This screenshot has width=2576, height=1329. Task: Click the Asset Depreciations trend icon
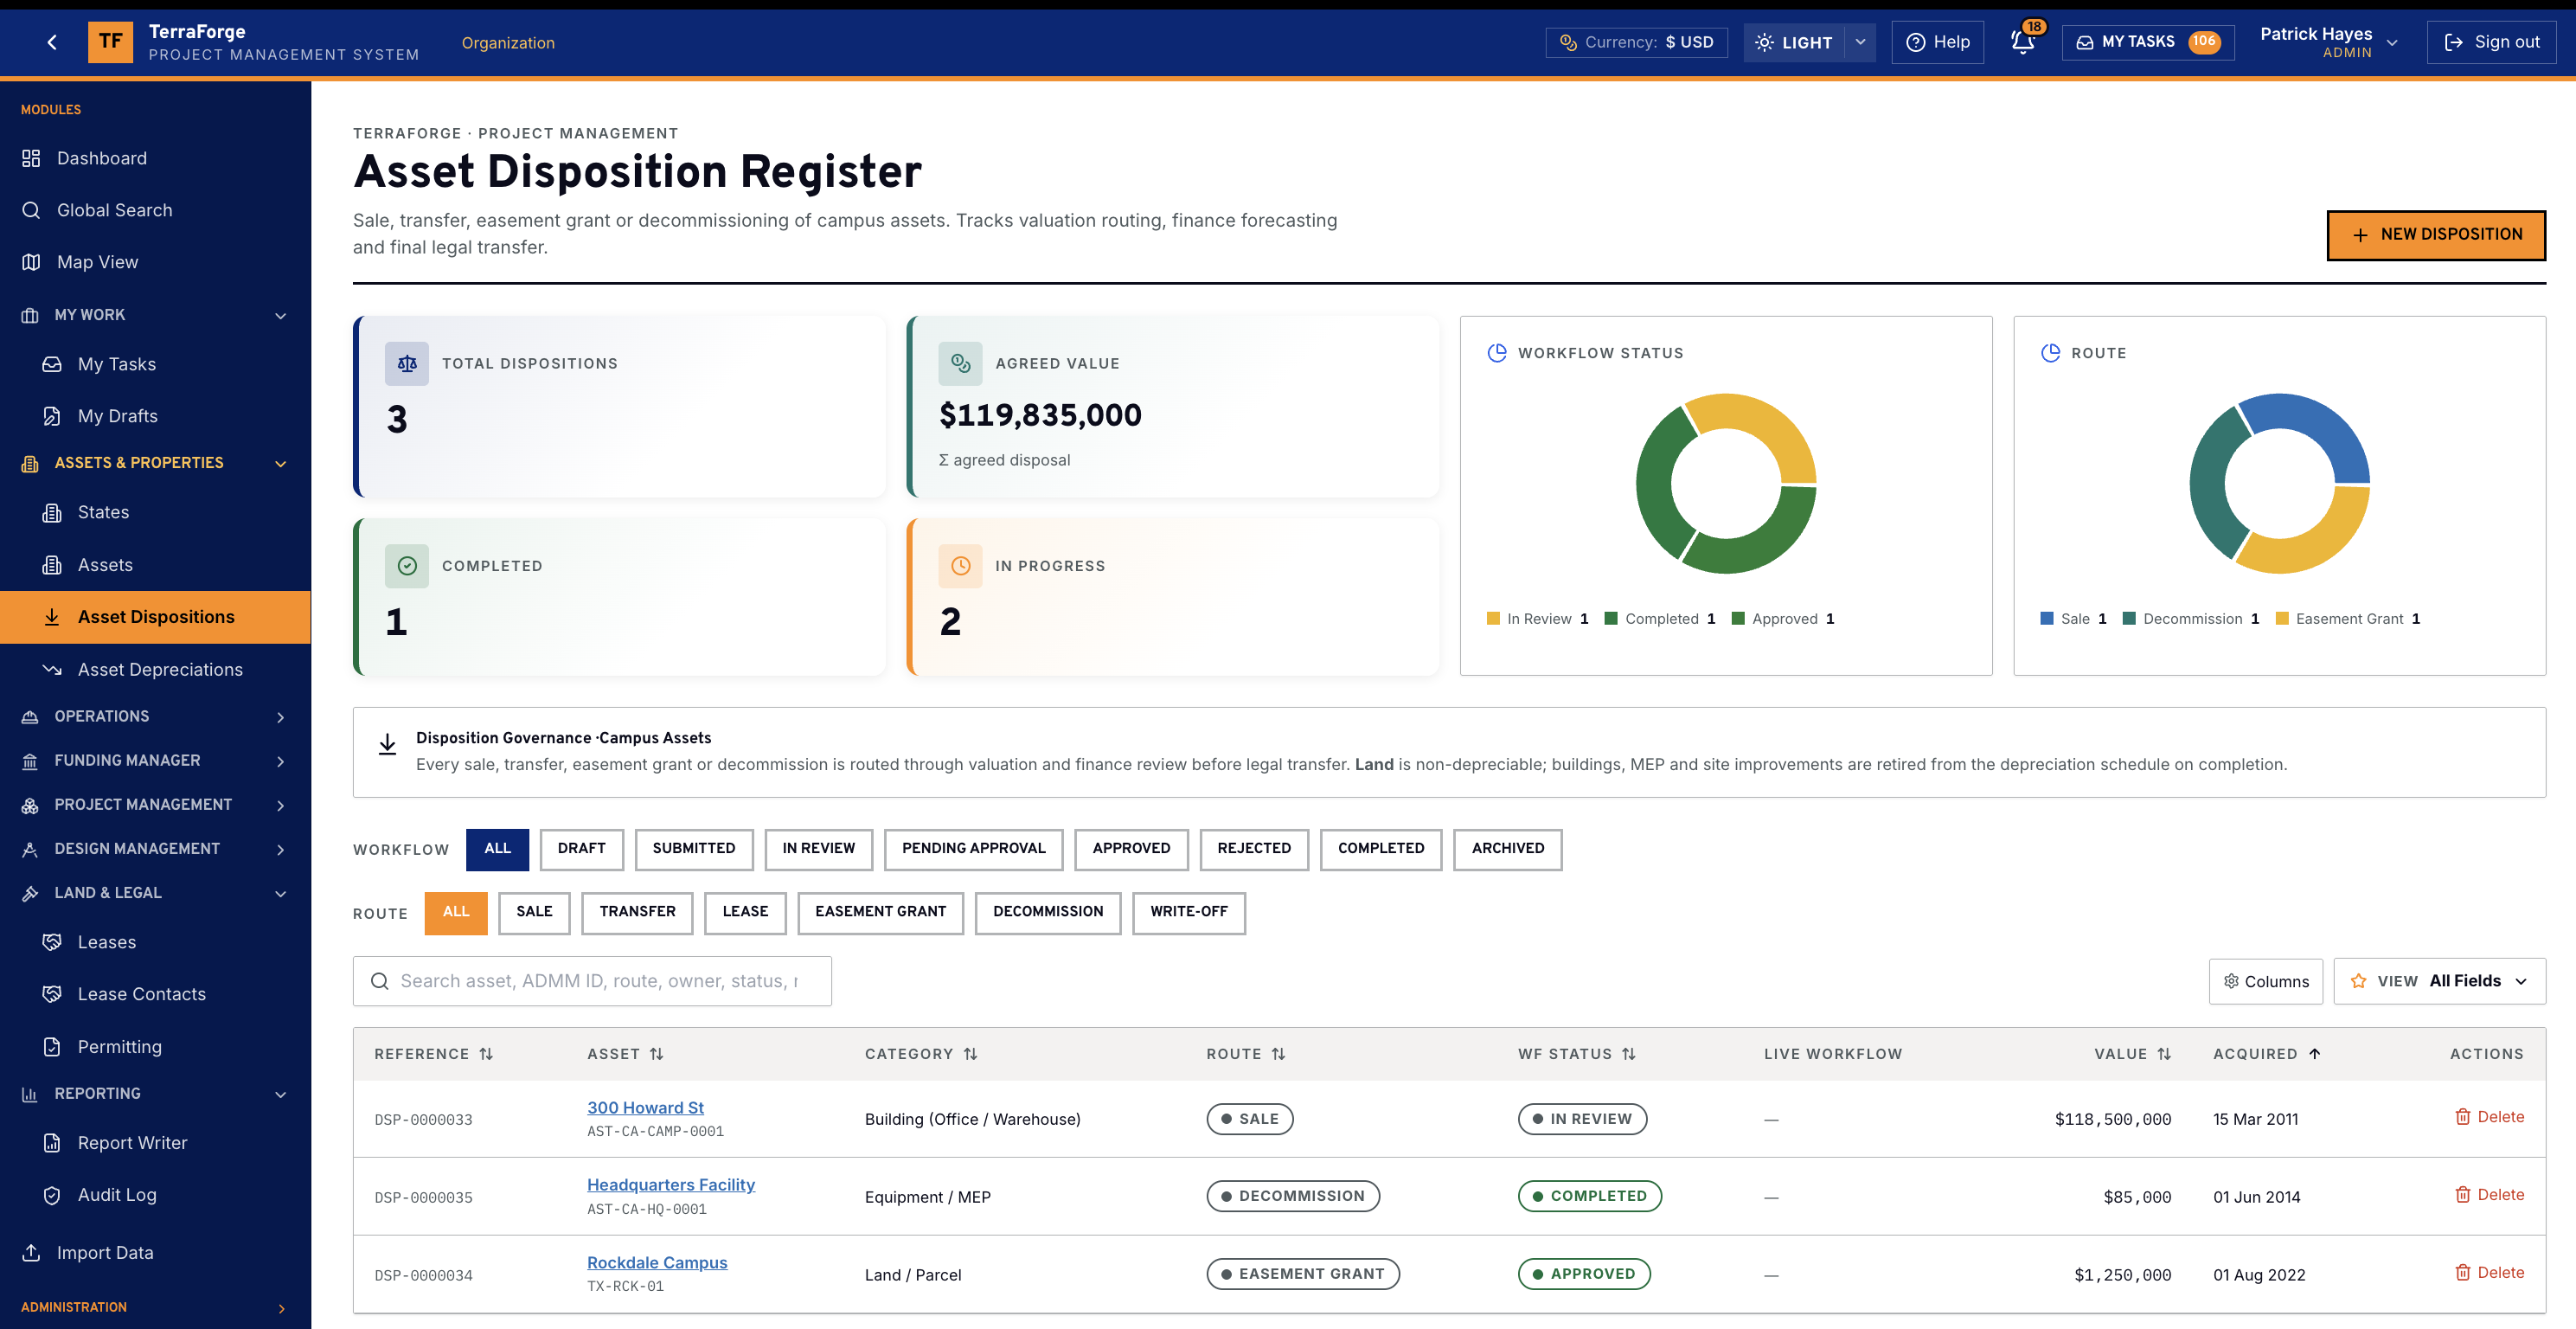[x=52, y=669]
